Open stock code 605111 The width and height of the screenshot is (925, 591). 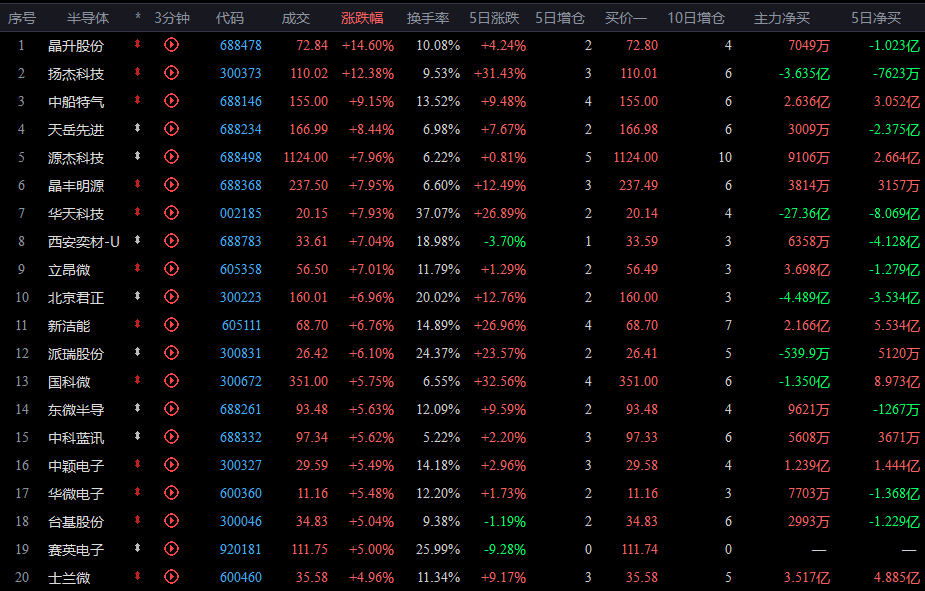242,326
